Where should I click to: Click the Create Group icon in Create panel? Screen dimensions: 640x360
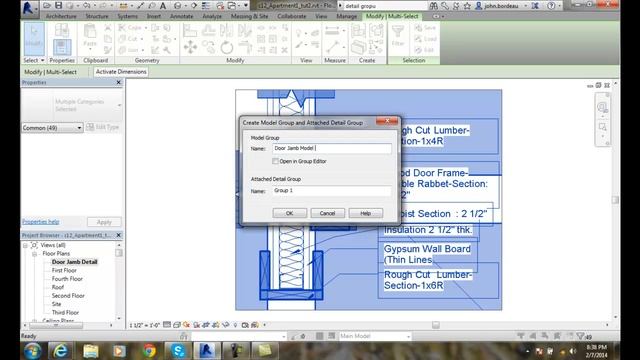coord(376,30)
